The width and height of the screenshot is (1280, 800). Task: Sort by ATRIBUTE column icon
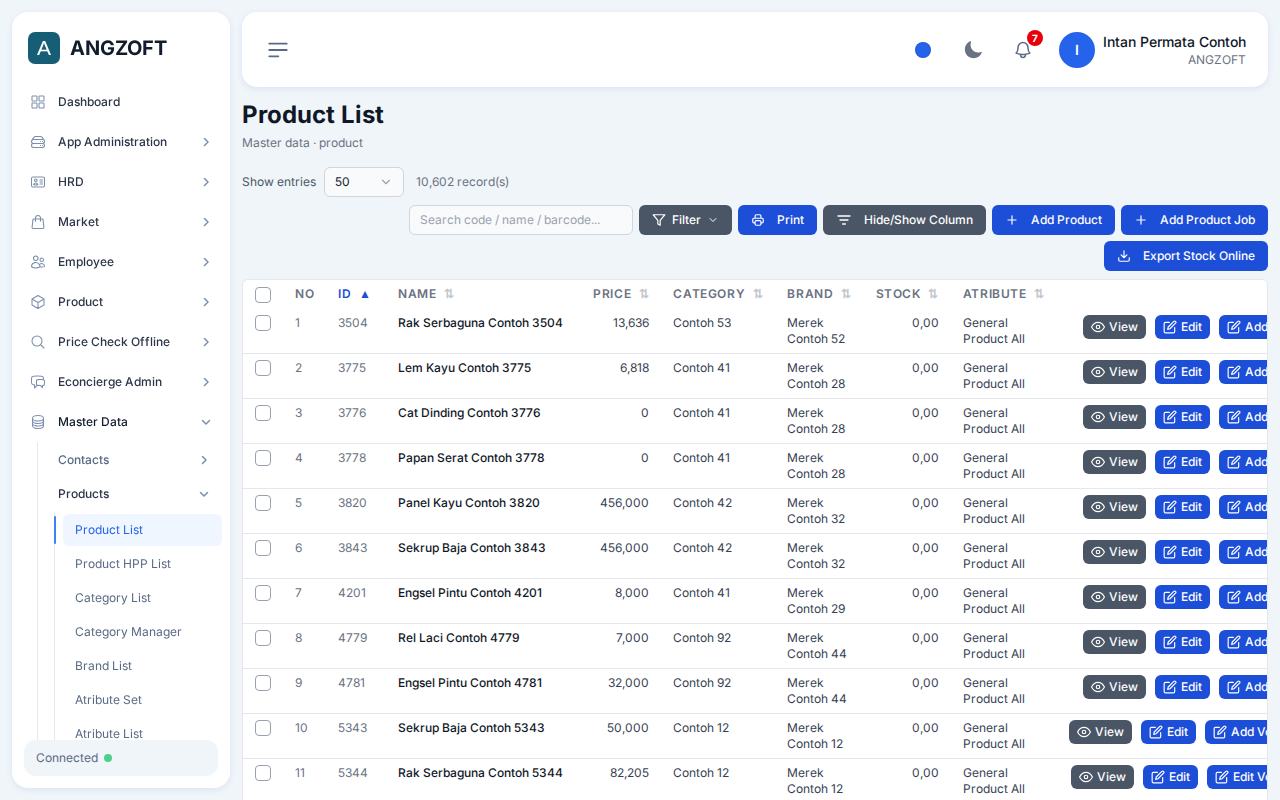1039,294
